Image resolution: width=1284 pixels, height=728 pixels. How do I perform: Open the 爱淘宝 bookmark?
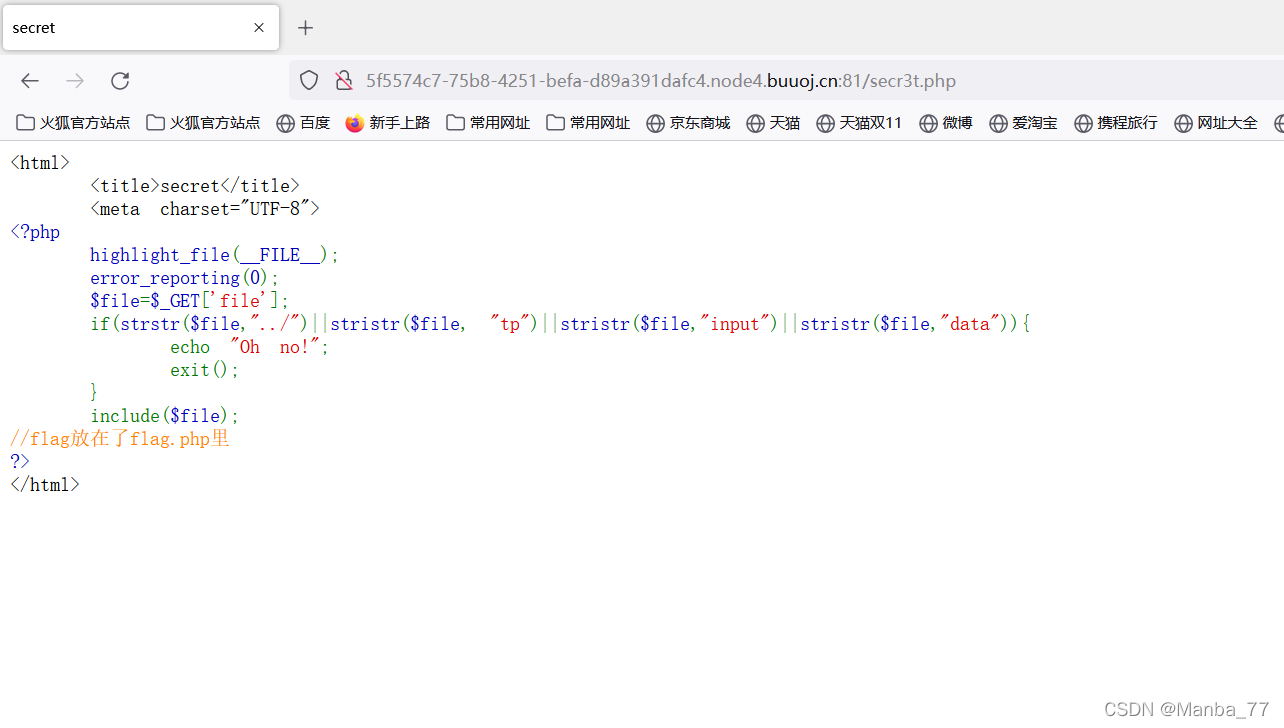1023,123
